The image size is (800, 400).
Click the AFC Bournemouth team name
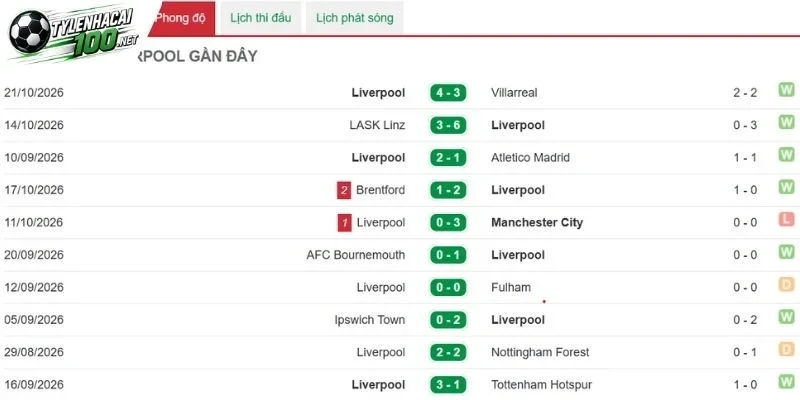coord(356,255)
